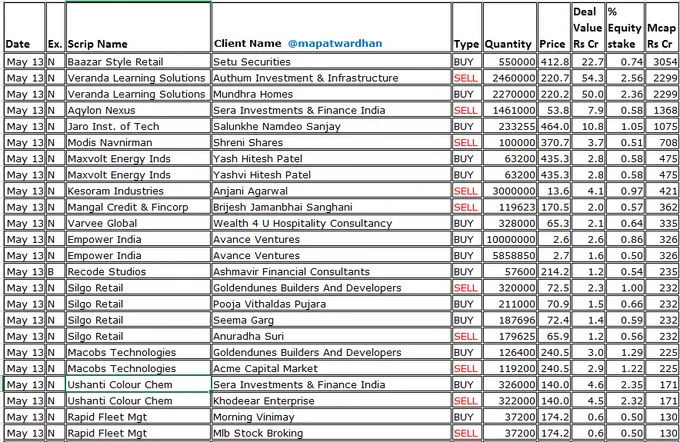
Task: Select the Seema Garg cell
Action: (x=332, y=320)
